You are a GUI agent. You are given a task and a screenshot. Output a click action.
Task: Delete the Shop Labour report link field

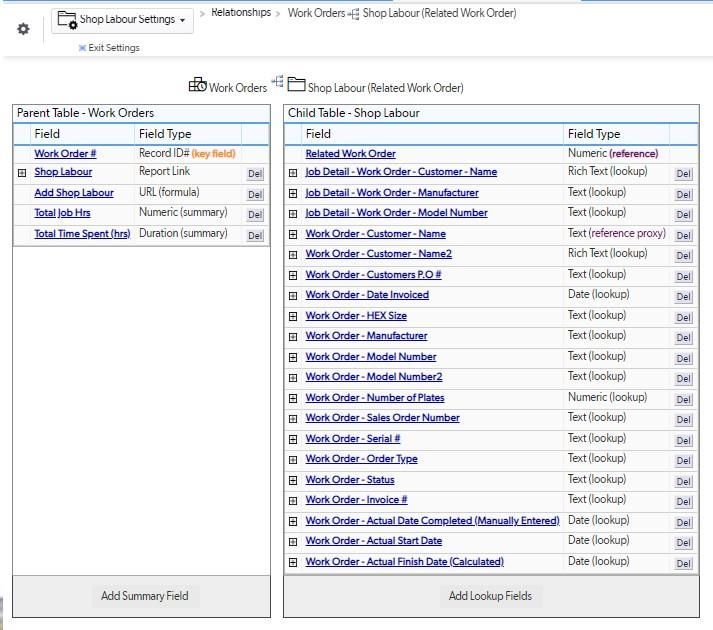point(255,174)
